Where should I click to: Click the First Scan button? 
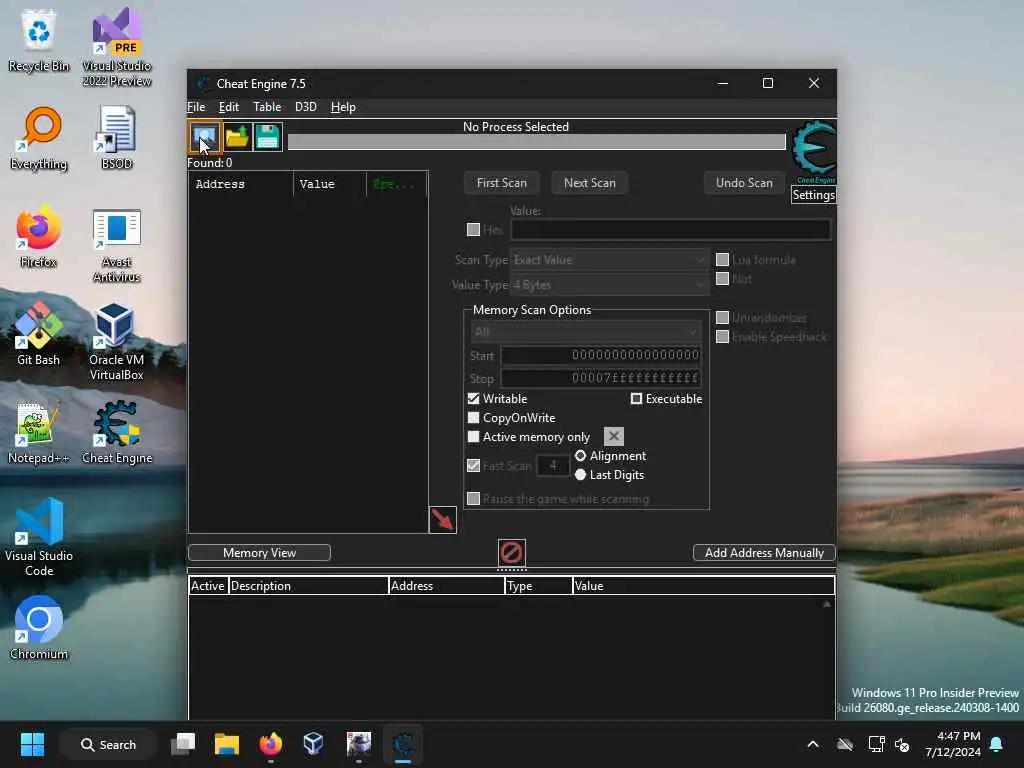tap(502, 183)
